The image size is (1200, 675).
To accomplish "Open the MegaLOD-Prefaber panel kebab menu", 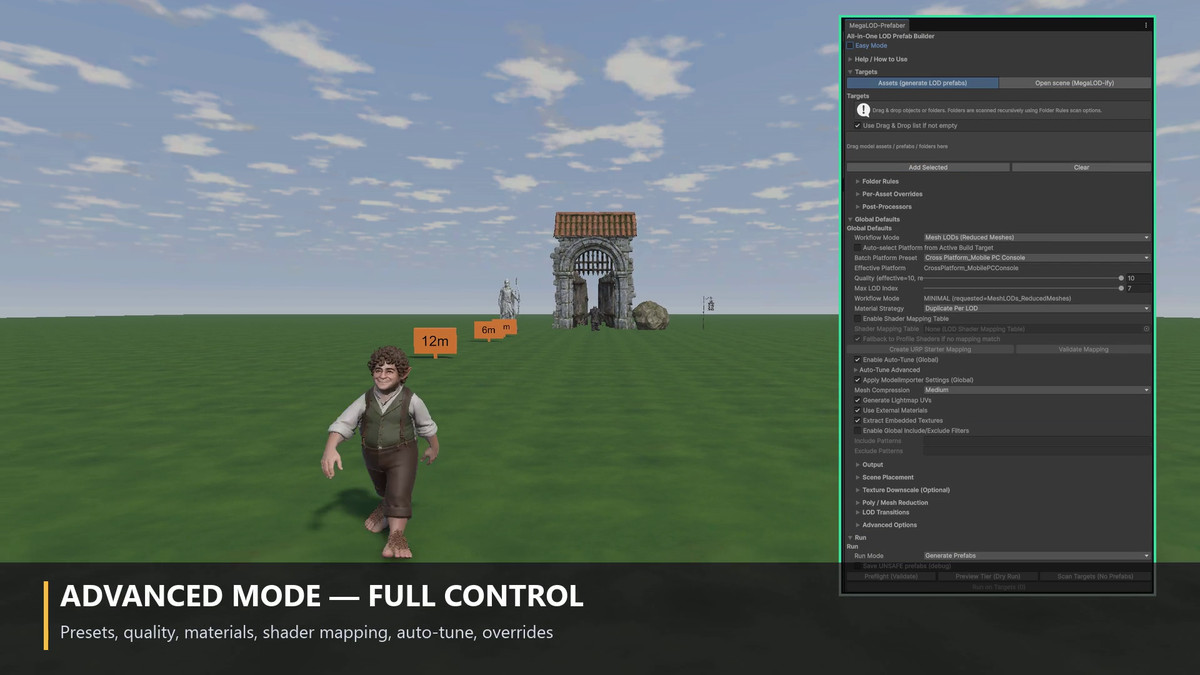I will [x=1146, y=25].
